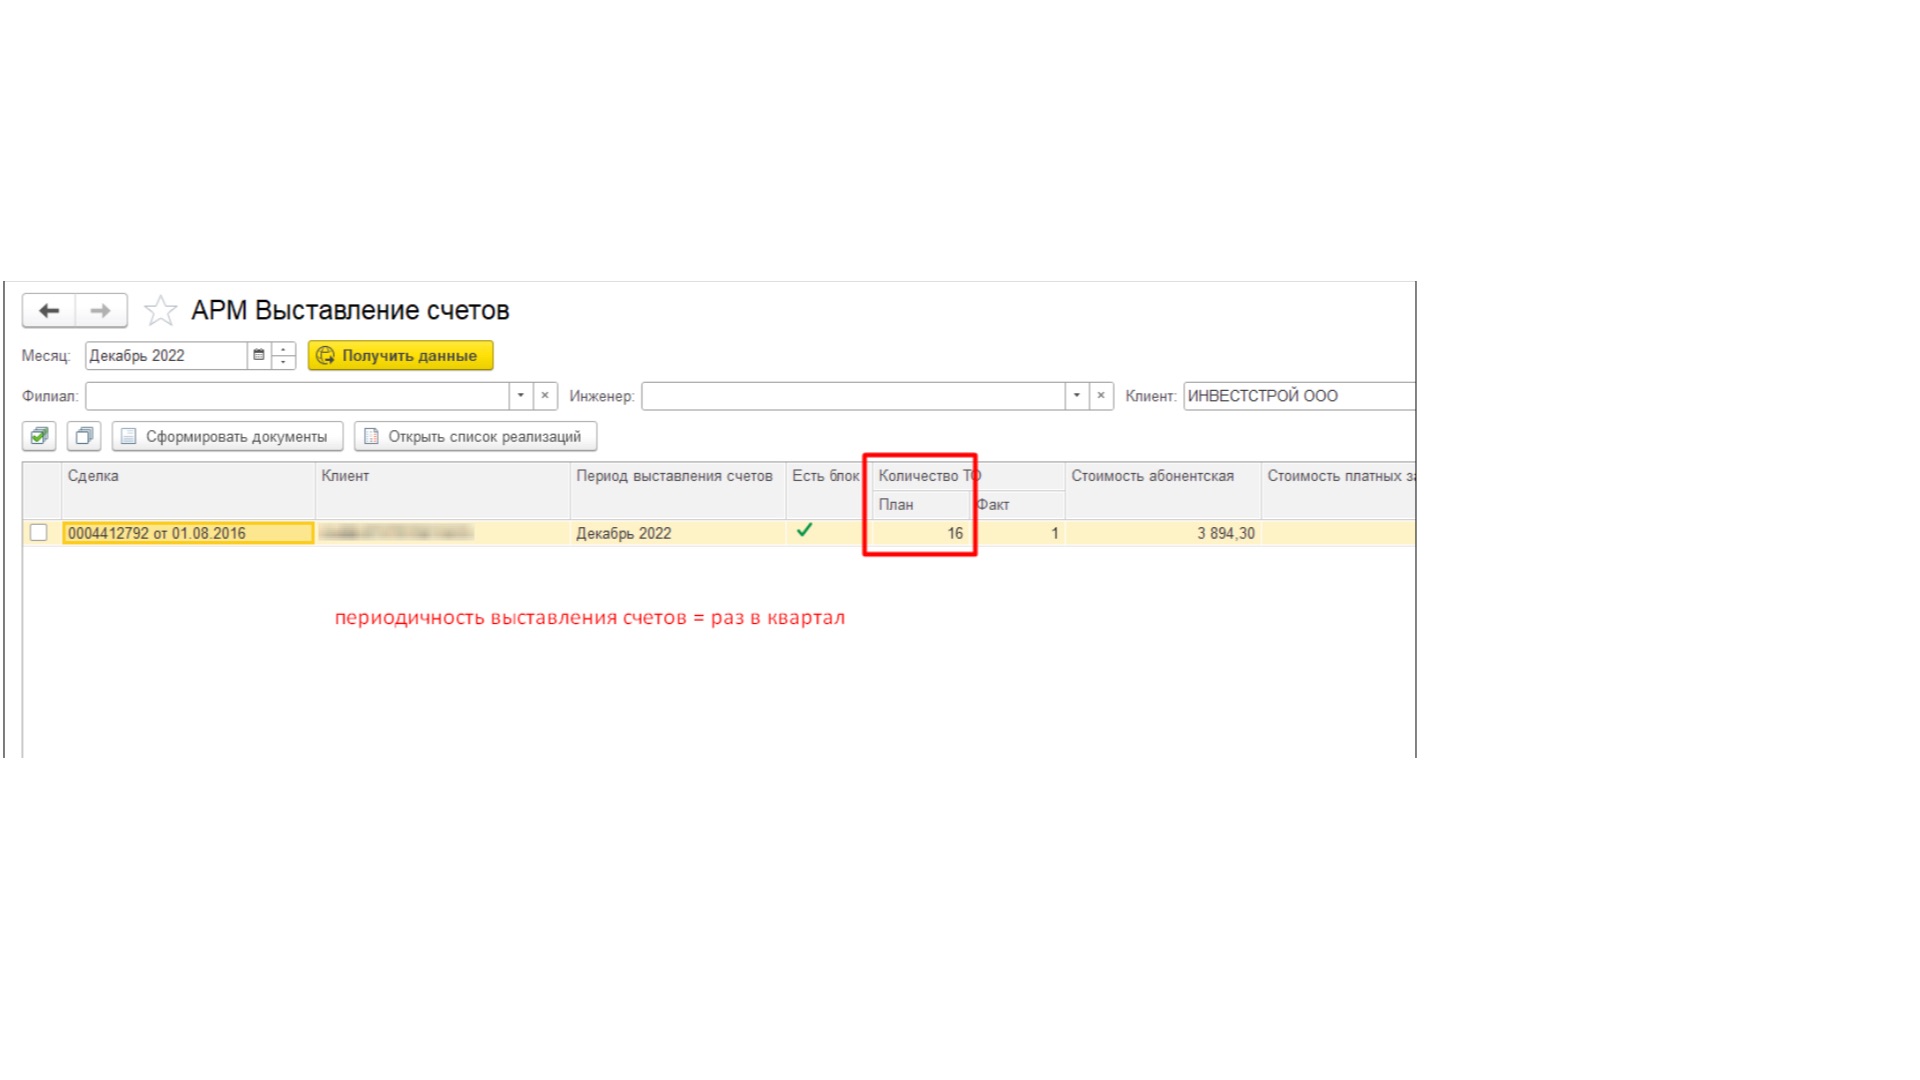The image size is (1920, 1080).
Task: Expand the Филиал dropdown list
Action: coord(521,396)
